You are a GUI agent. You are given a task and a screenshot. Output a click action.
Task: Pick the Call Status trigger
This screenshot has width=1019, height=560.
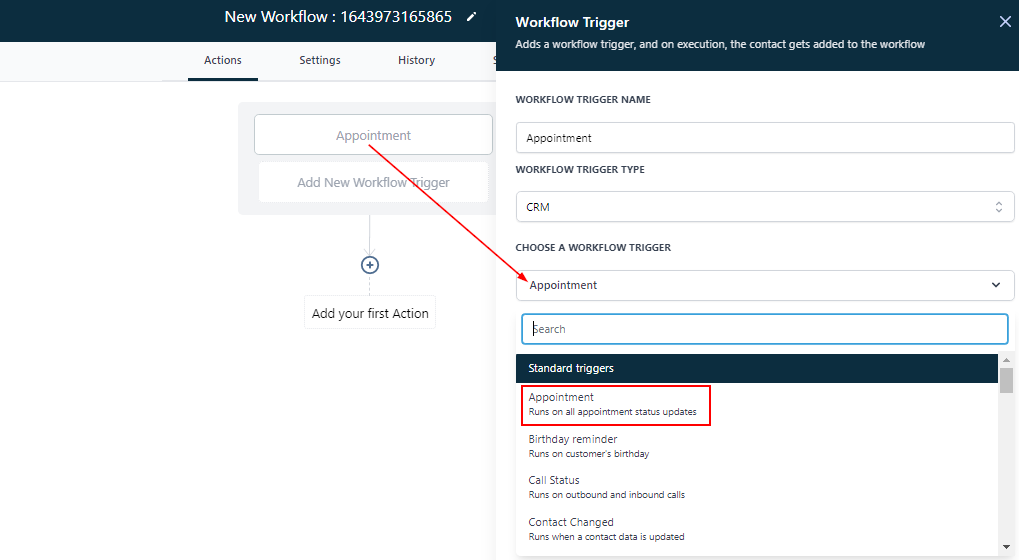(606, 487)
